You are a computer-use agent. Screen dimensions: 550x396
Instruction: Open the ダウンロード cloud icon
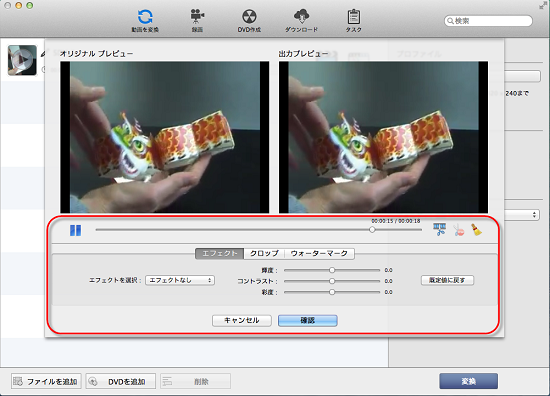301,21
